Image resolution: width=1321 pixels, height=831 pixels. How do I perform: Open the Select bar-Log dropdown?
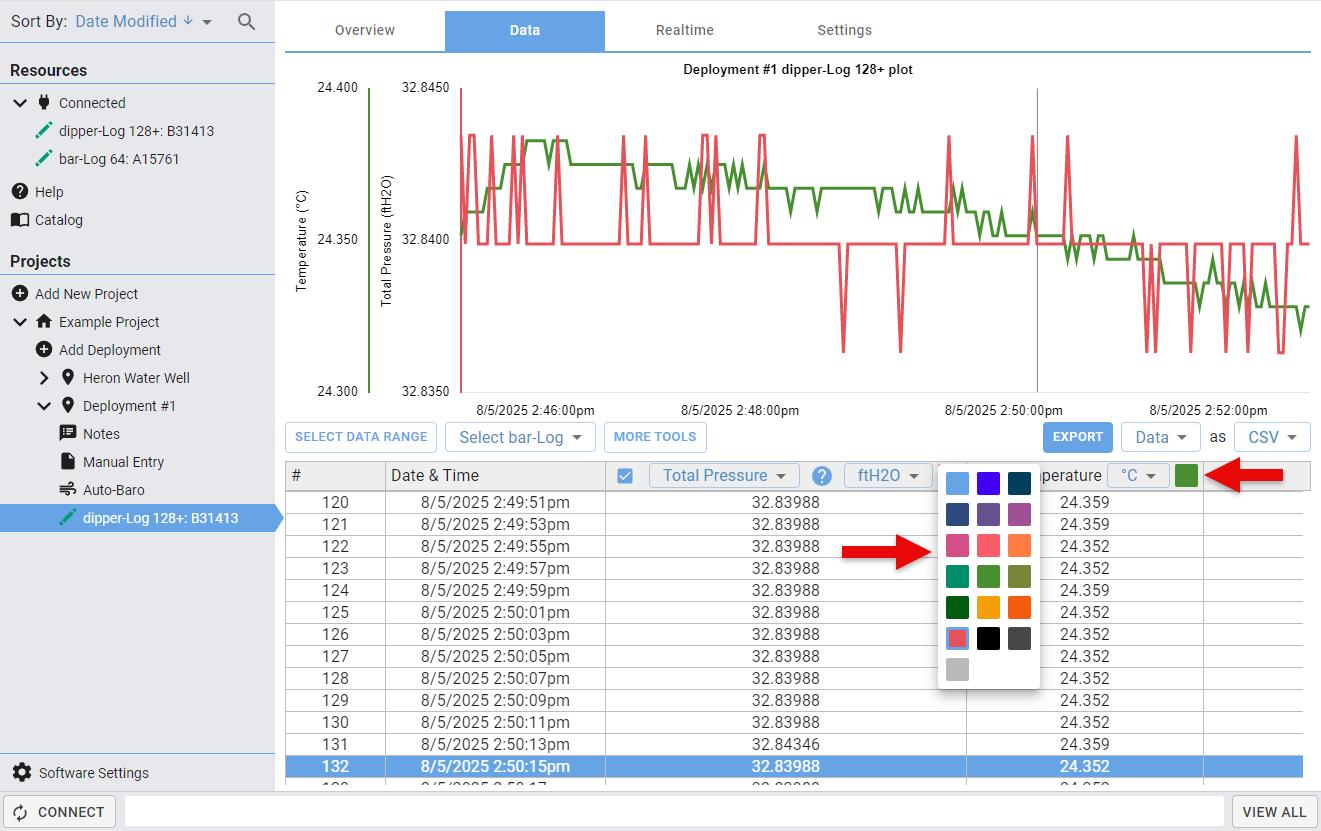tap(520, 437)
